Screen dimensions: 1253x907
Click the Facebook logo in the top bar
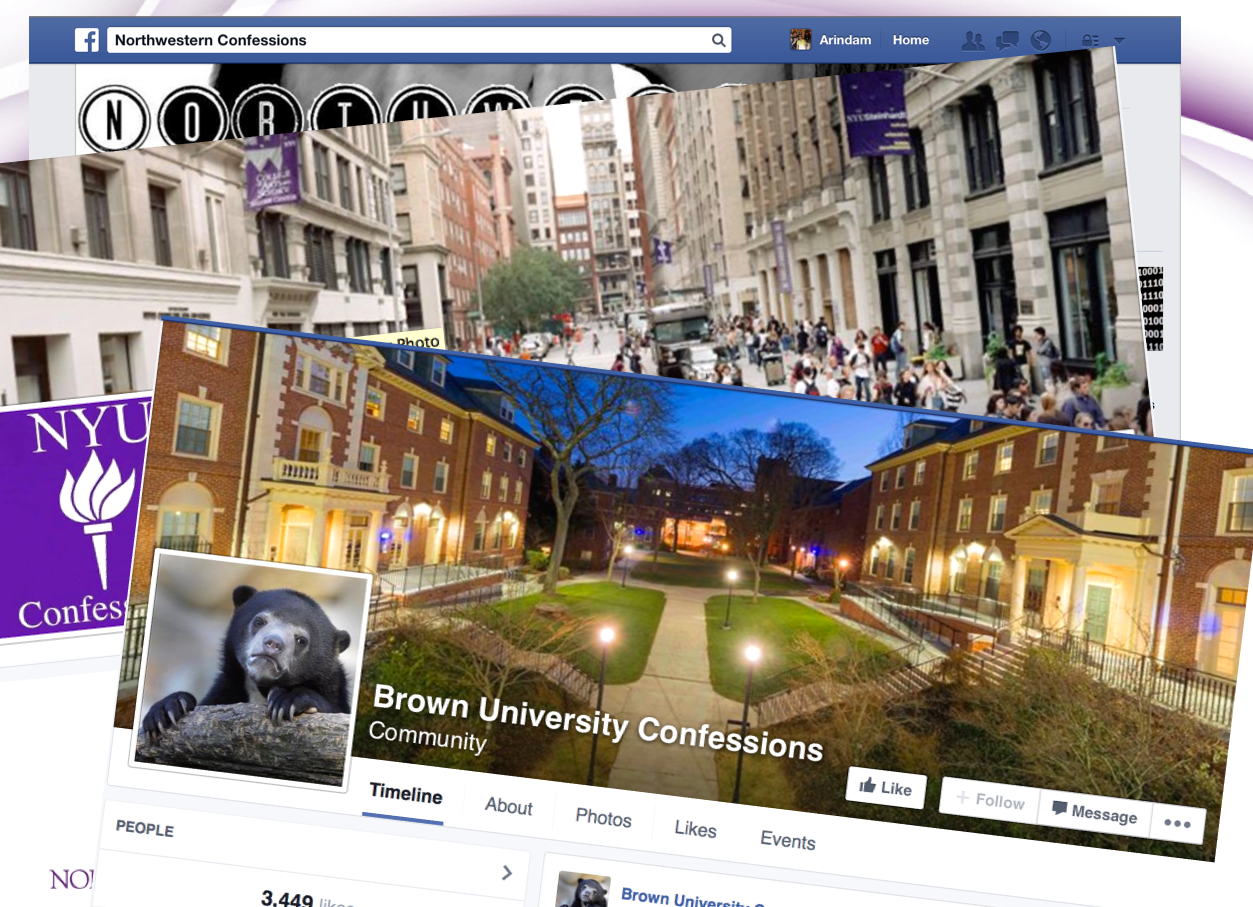pos(87,40)
